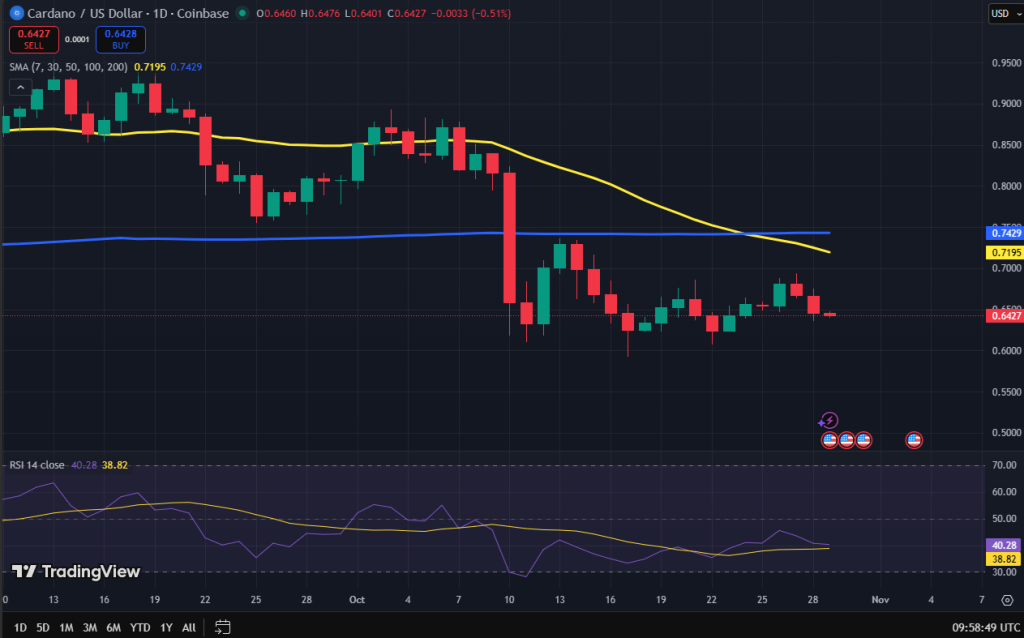Click the US flag marker directly below the lightning icon
This screenshot has height=638, width=1024.
pyautogui.click(x=829, y=440)
